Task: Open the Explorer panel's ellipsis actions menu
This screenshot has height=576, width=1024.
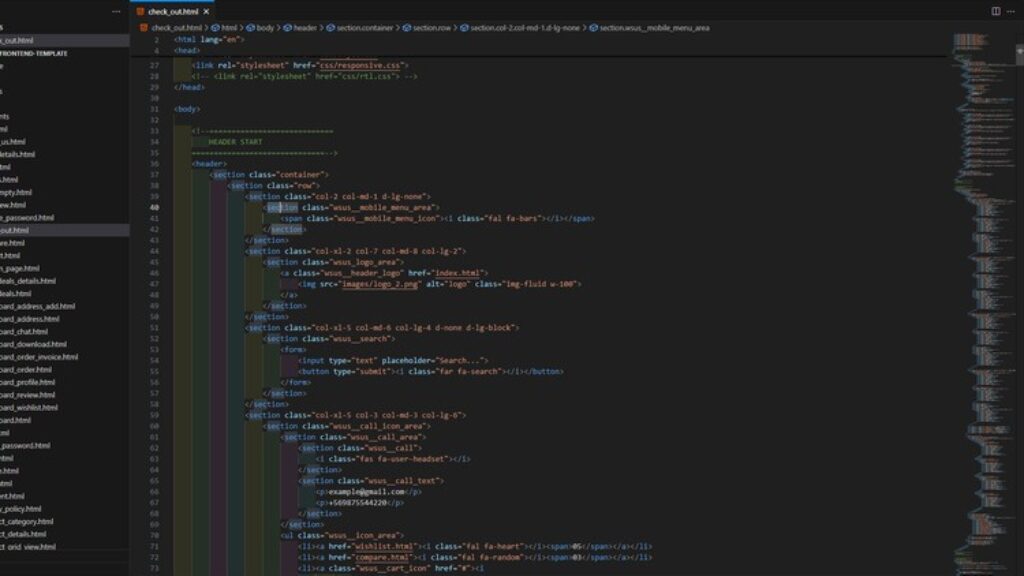Action: (x=116, y=11)
